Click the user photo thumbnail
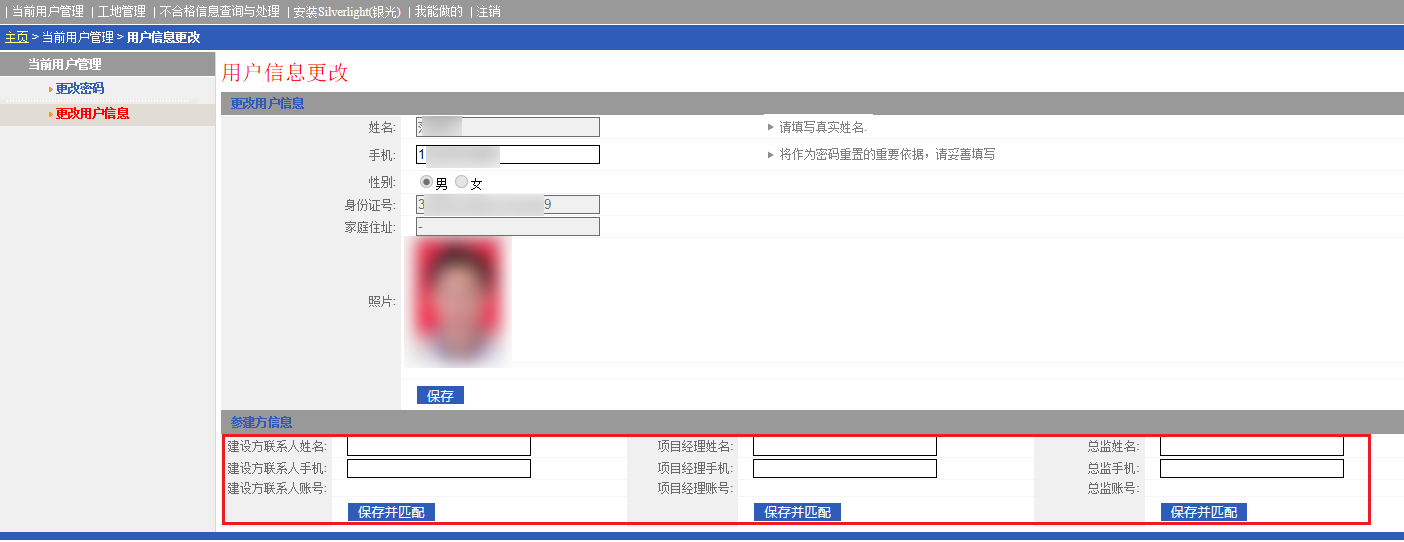 [x=458, y=301]
